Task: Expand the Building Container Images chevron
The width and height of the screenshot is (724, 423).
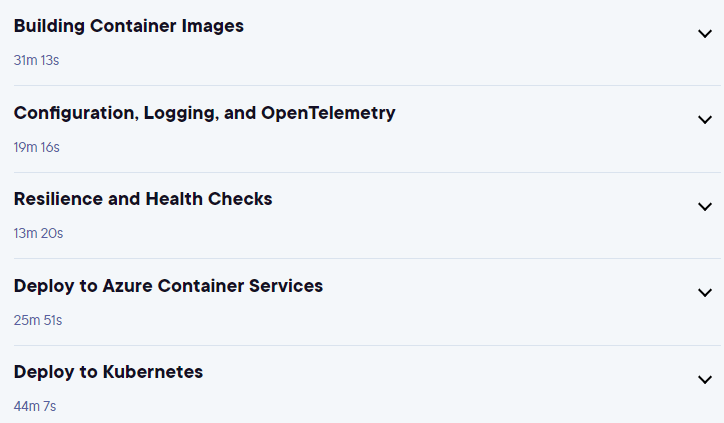Action: (x=705, y=34)
